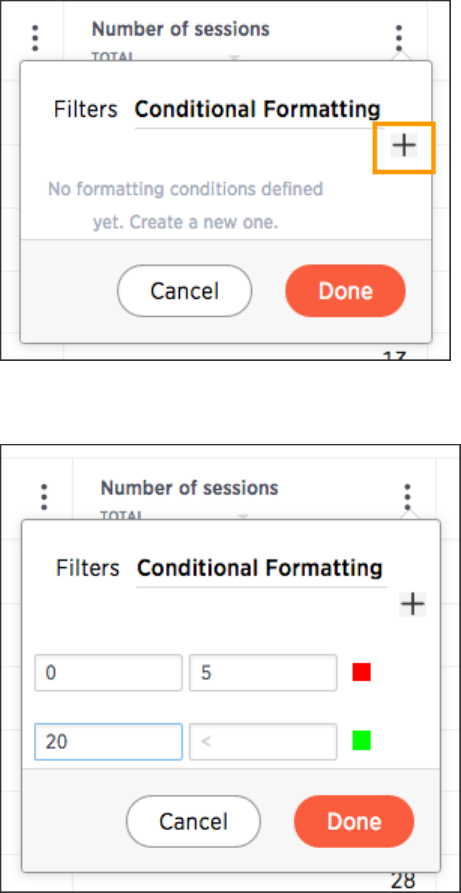
Task: Switch to Filters tab in empty-conditions dialog
Action: point(85,109)
